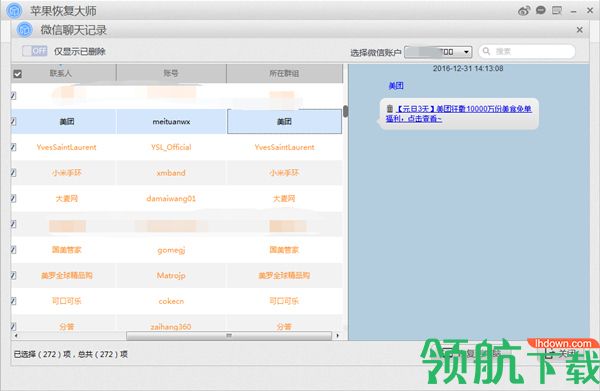Toggle checkbox for the YvesSaintLaurent row
The height and width of the screenshot is (391, 600).
click(x=13, y=147)
